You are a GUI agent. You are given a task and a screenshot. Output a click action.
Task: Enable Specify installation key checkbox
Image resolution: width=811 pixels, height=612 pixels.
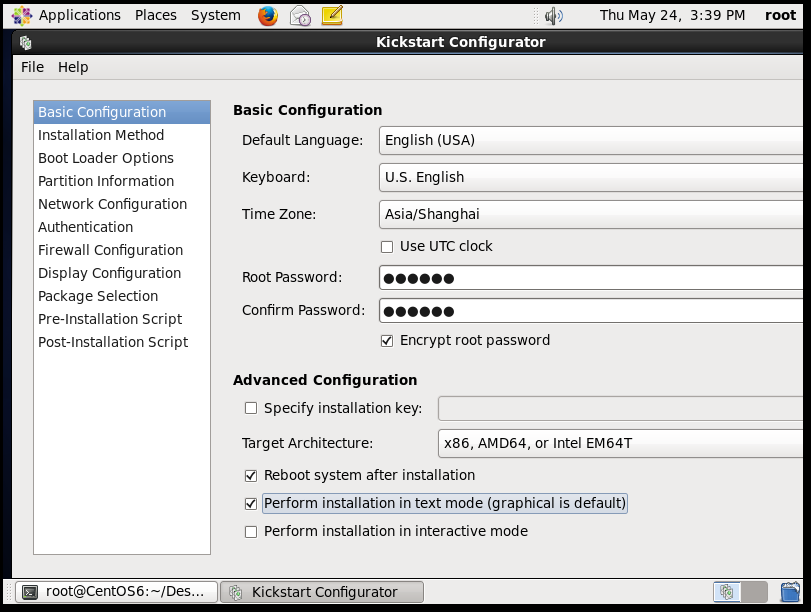point(251,408)
